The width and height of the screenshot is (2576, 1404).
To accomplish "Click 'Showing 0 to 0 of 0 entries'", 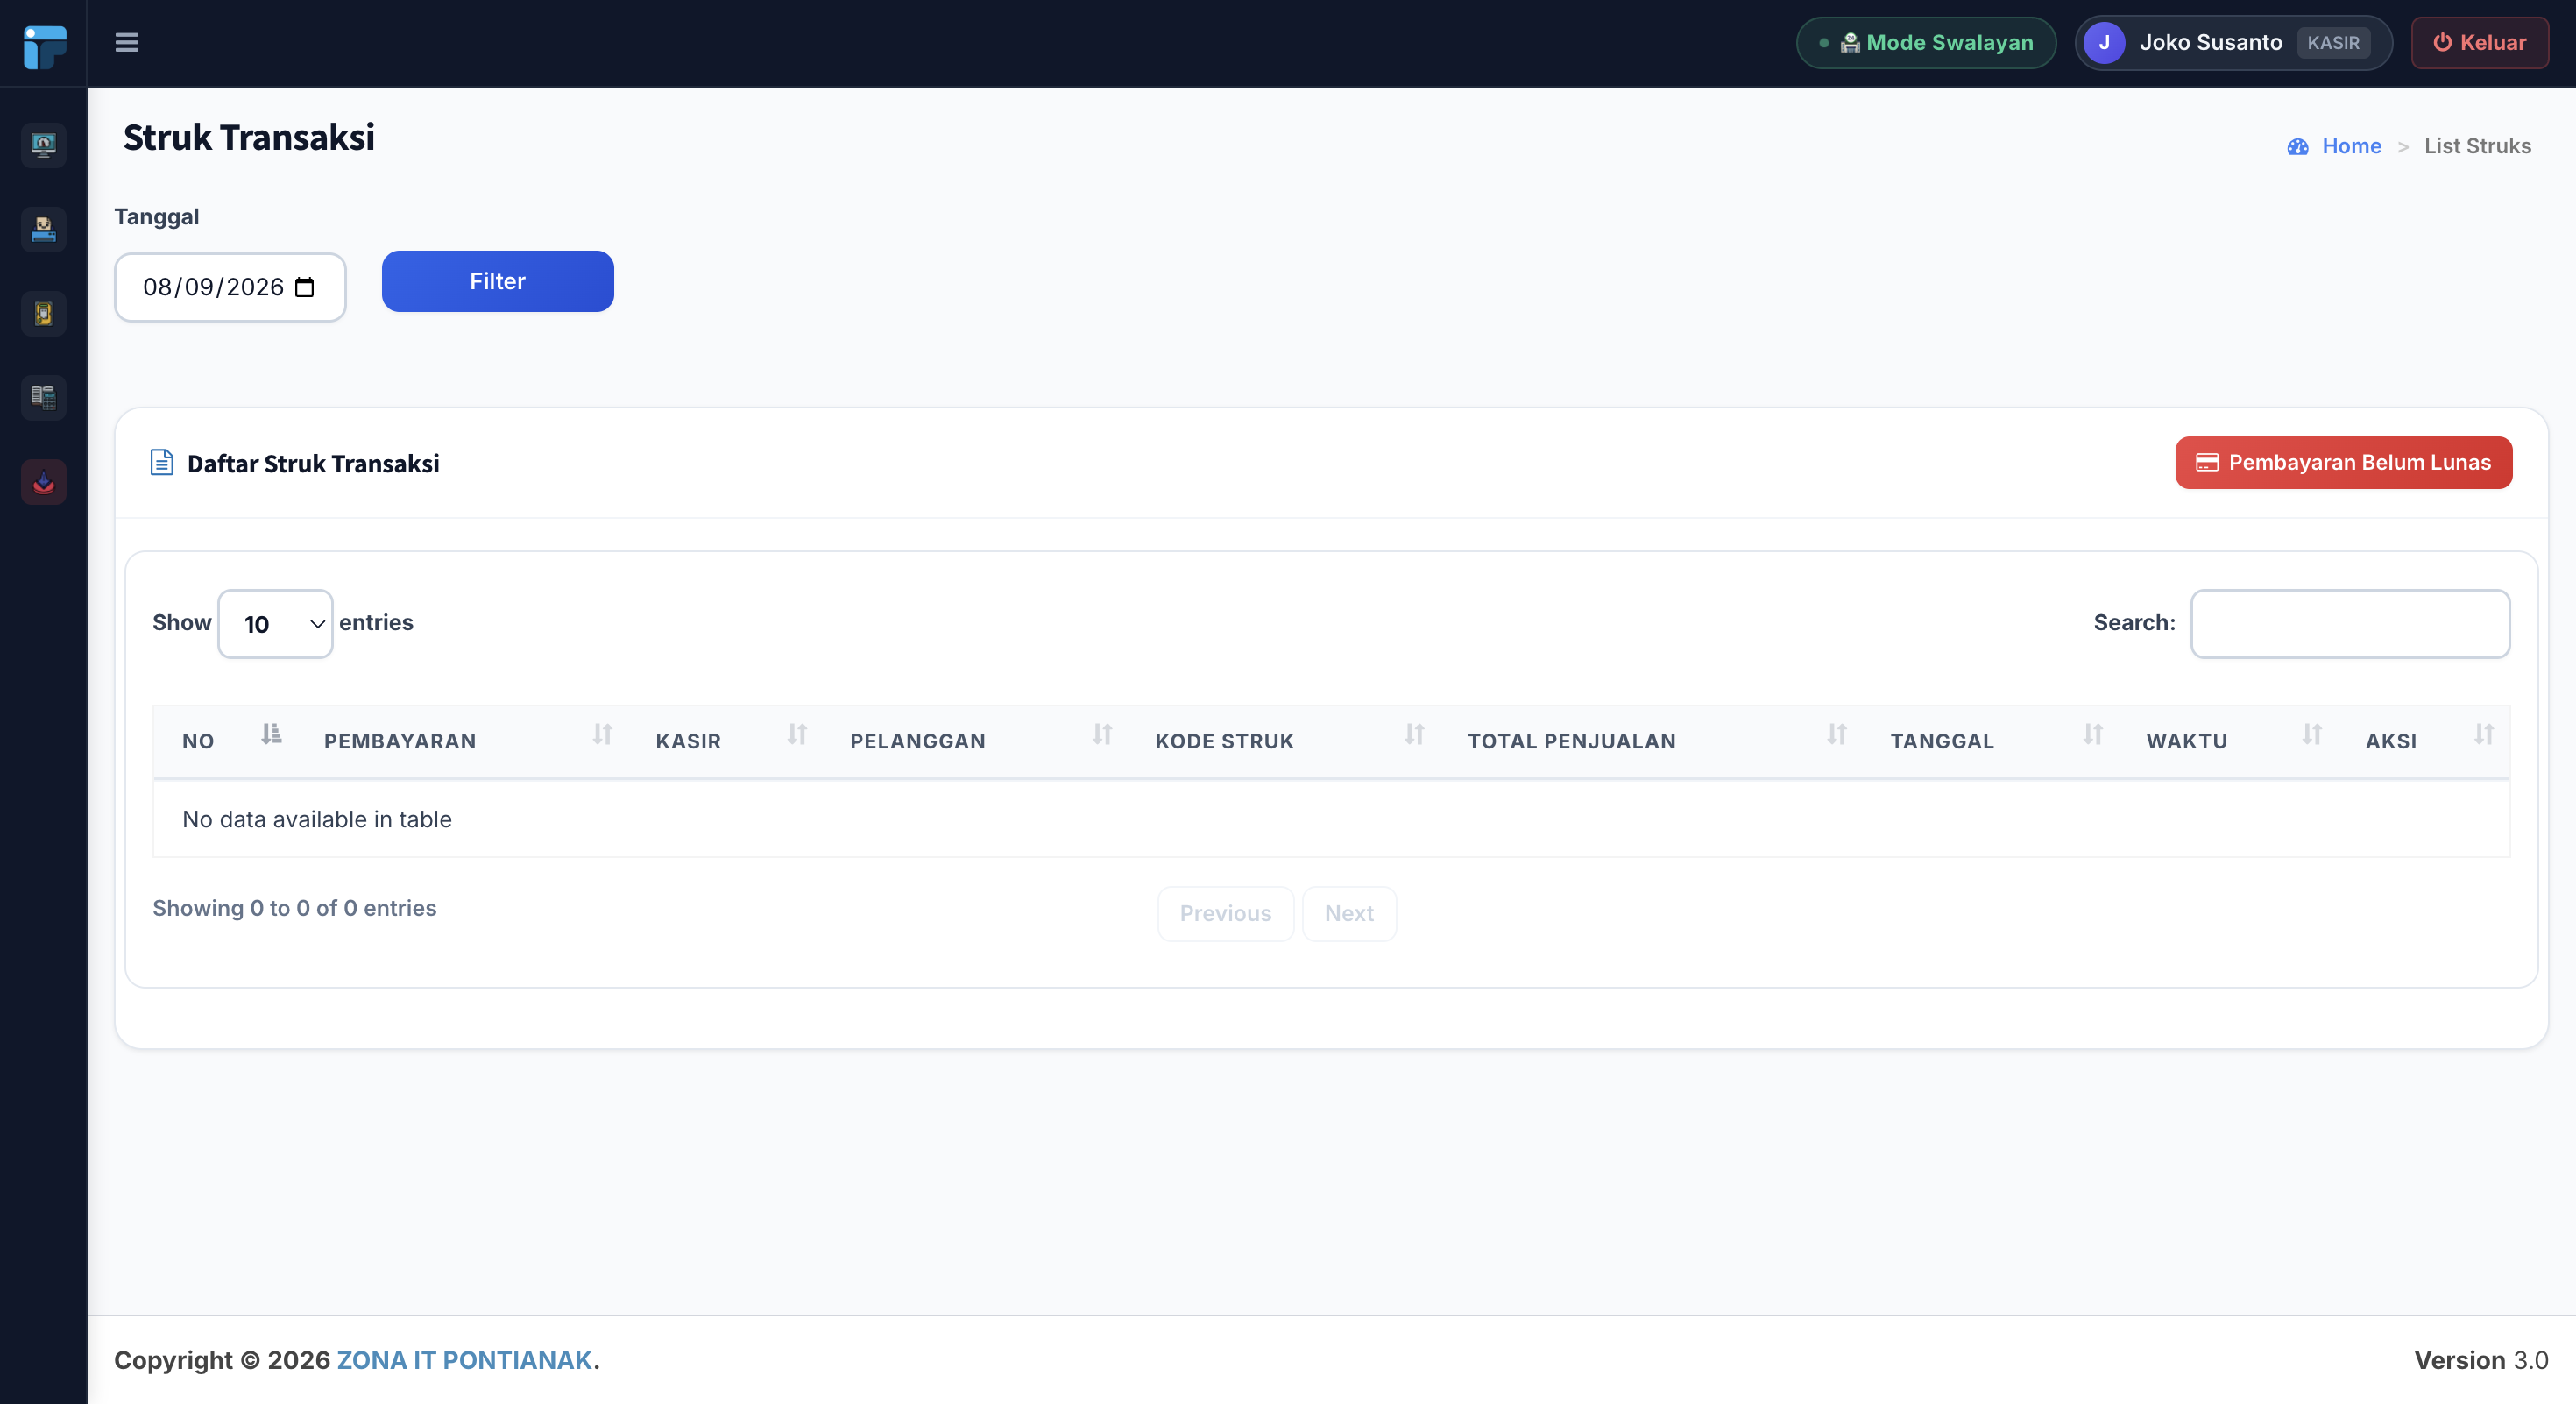I will 294,908.
